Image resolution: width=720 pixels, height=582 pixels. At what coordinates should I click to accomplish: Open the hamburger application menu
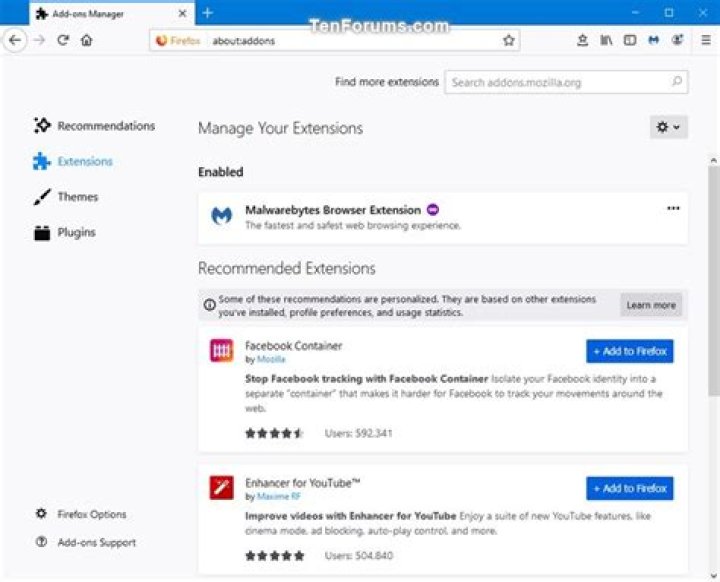point(706,40)
